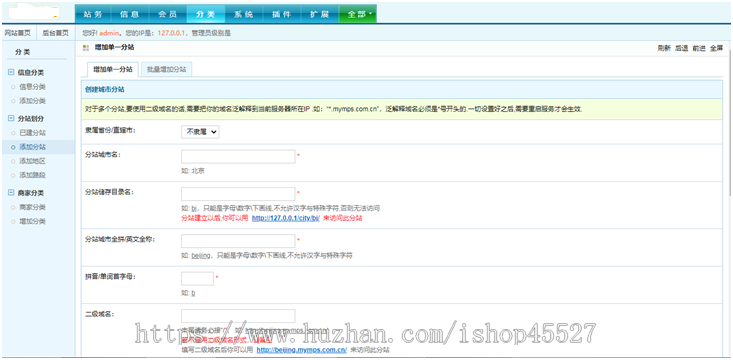Open the 扩展 top menu
This screenshot has height=360, width=733.
coord(319,14)
